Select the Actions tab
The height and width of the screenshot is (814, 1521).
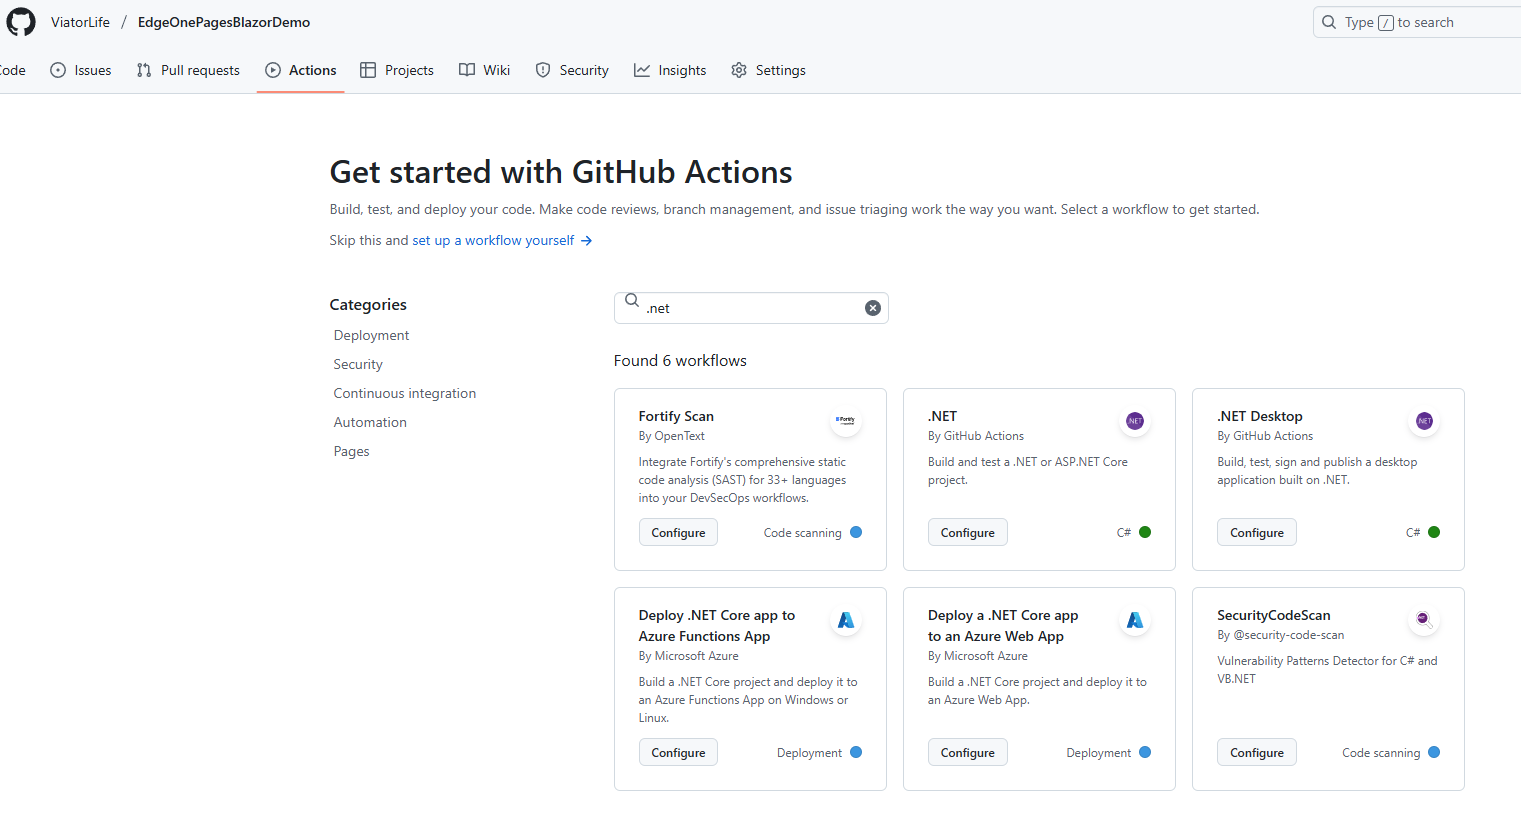coord(301,70)
